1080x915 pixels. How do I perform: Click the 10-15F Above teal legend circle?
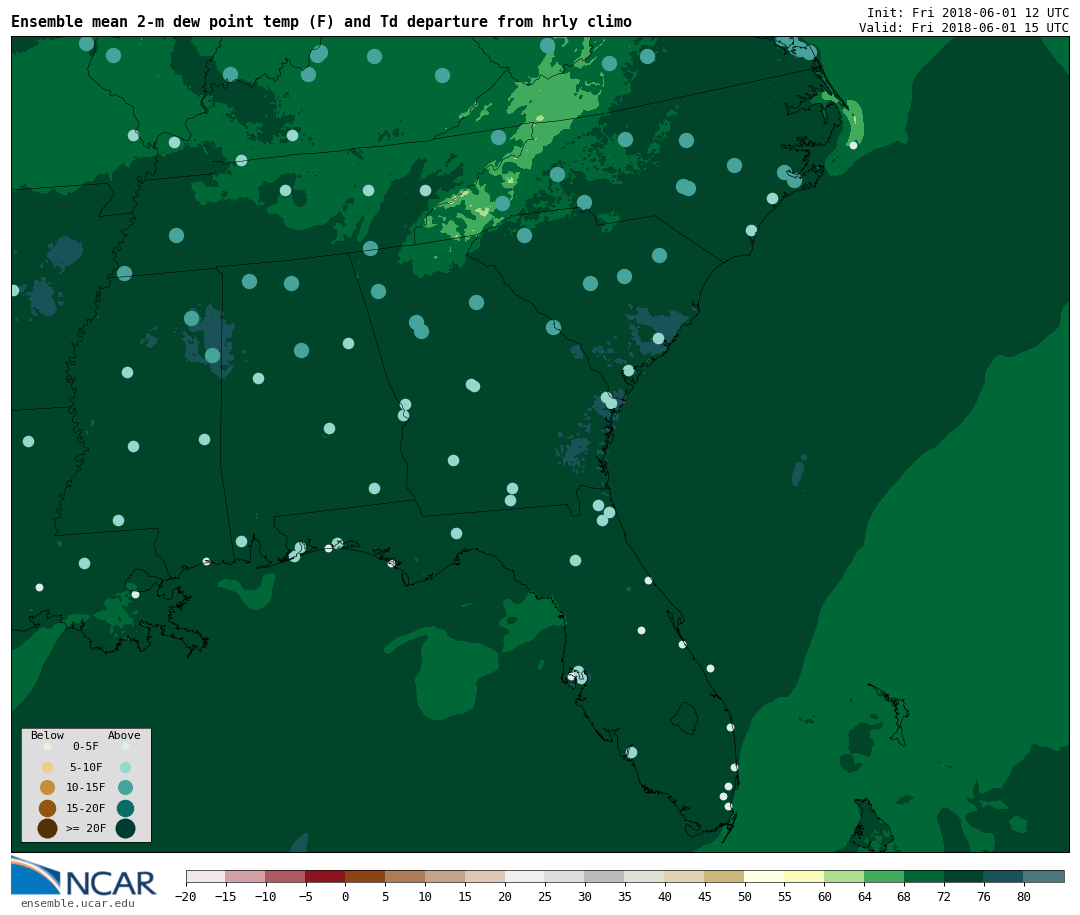click(x=125, y=787)
